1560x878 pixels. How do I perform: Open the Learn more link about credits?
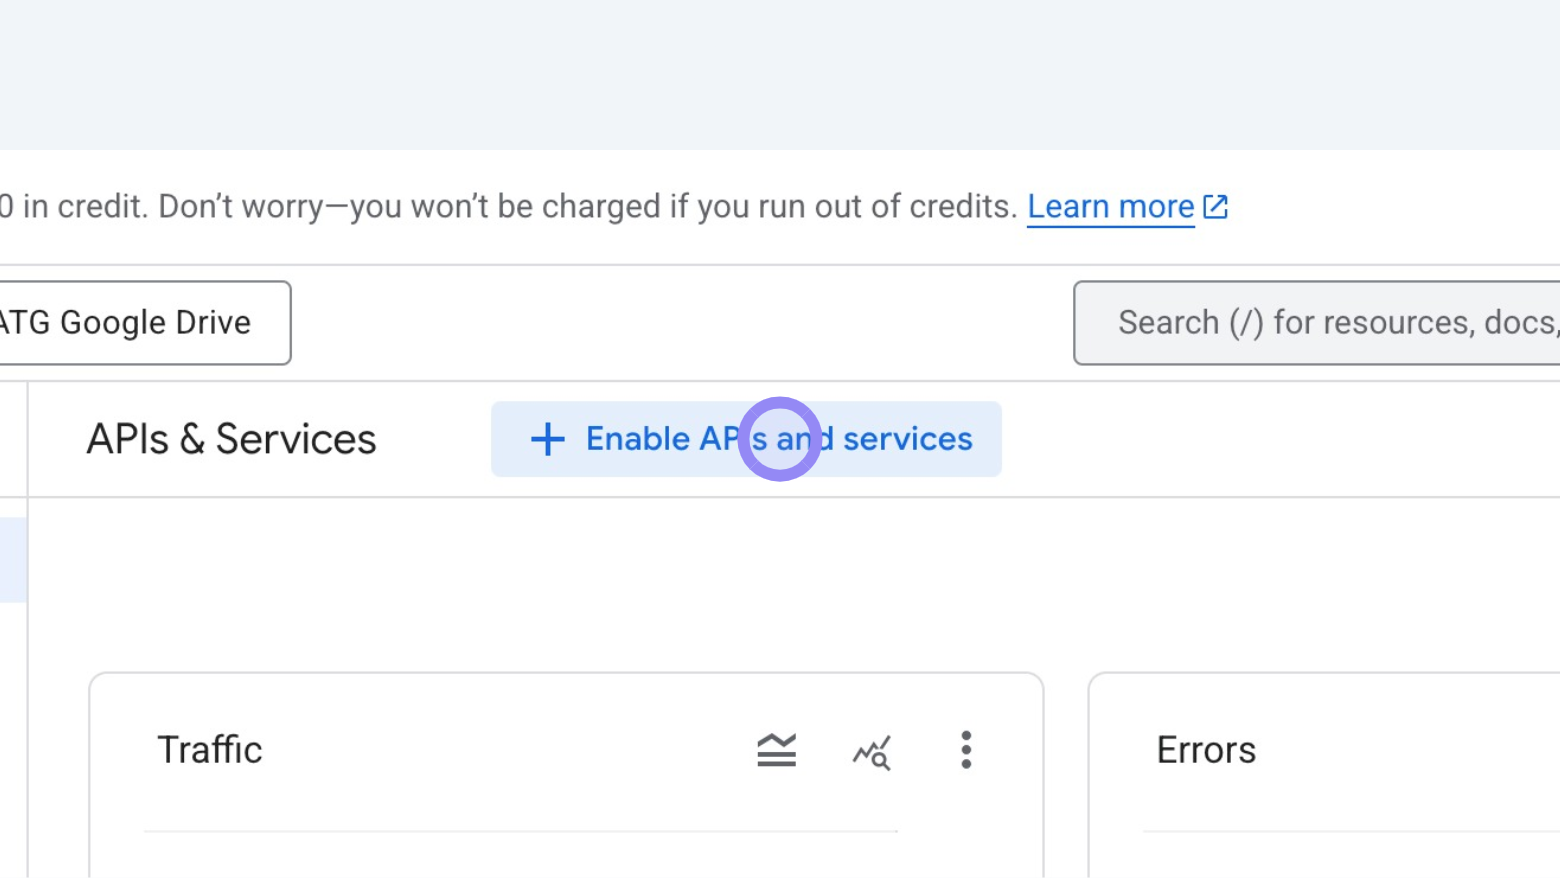pos(1110,206)
